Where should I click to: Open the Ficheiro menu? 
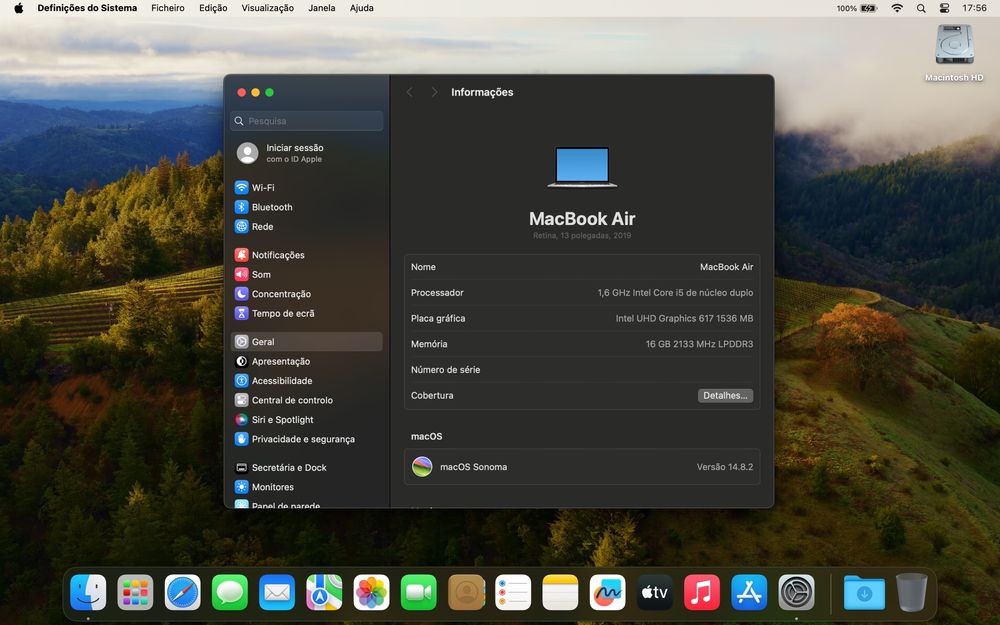(x=168, y=8)
